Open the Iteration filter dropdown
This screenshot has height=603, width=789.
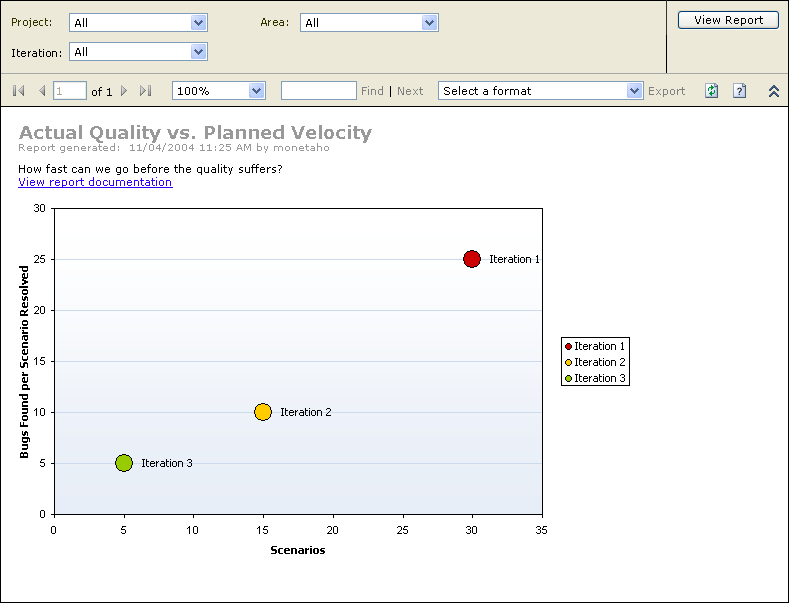(198, 52)
